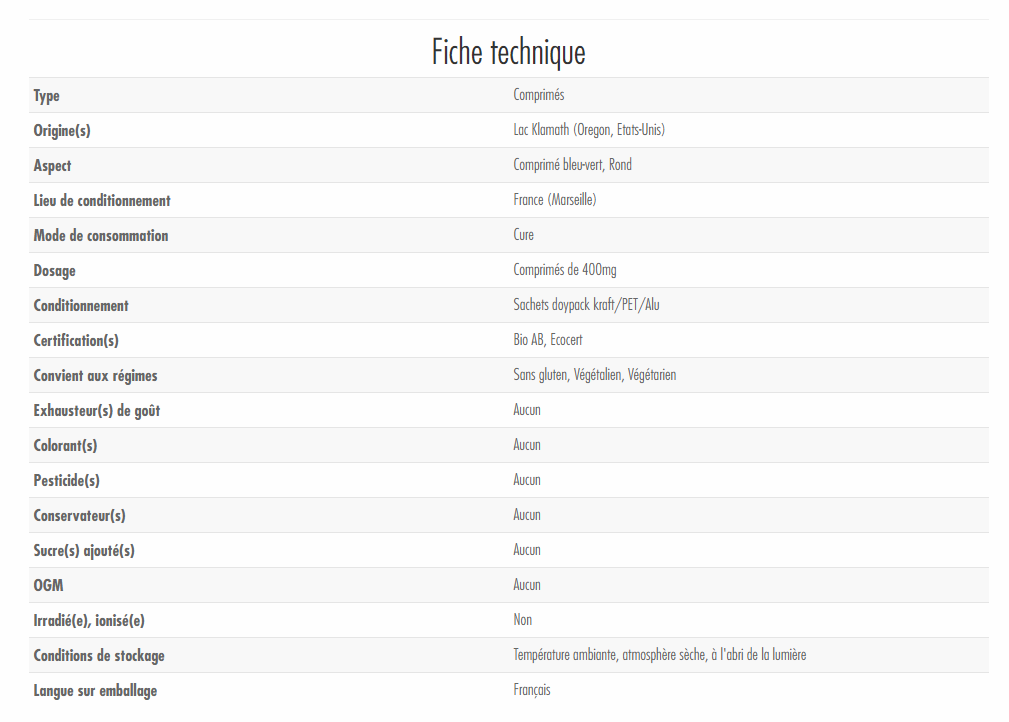Click the "Sucre(s) ajouté(s)" row label
1009x722 pixels.
click(x=84, y=550)
